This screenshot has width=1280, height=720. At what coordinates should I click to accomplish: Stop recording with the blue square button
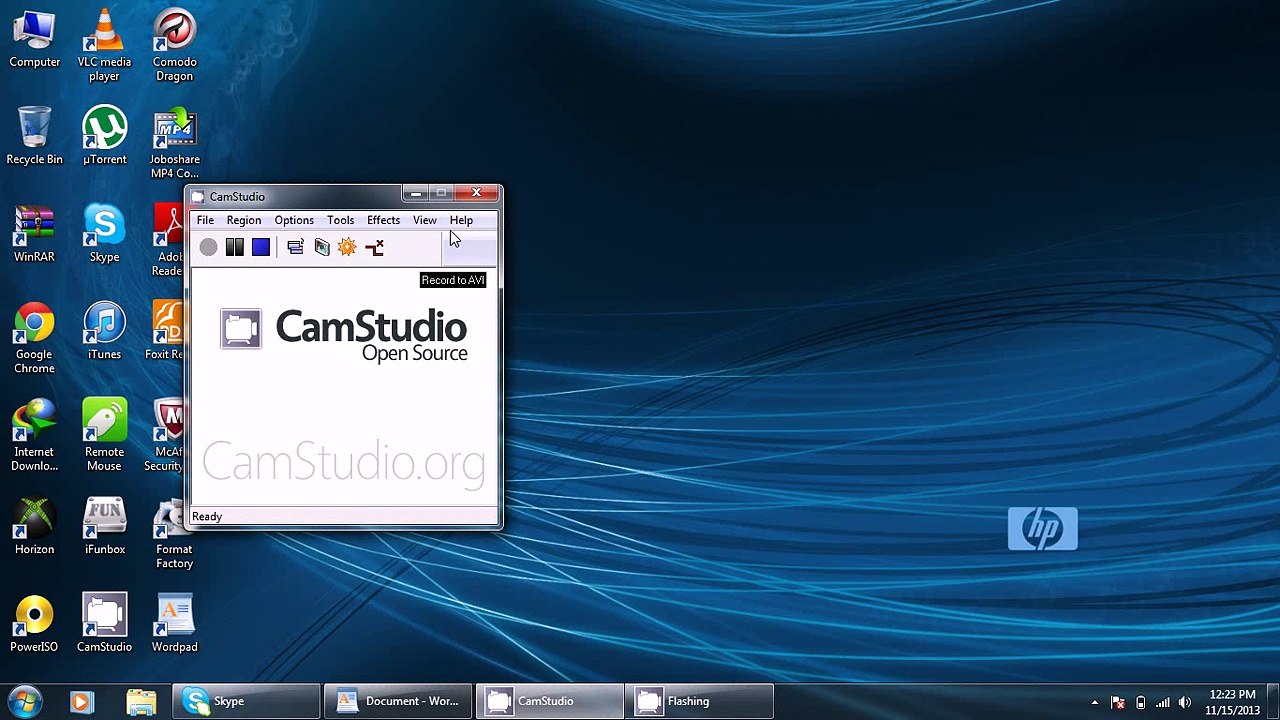261,247
